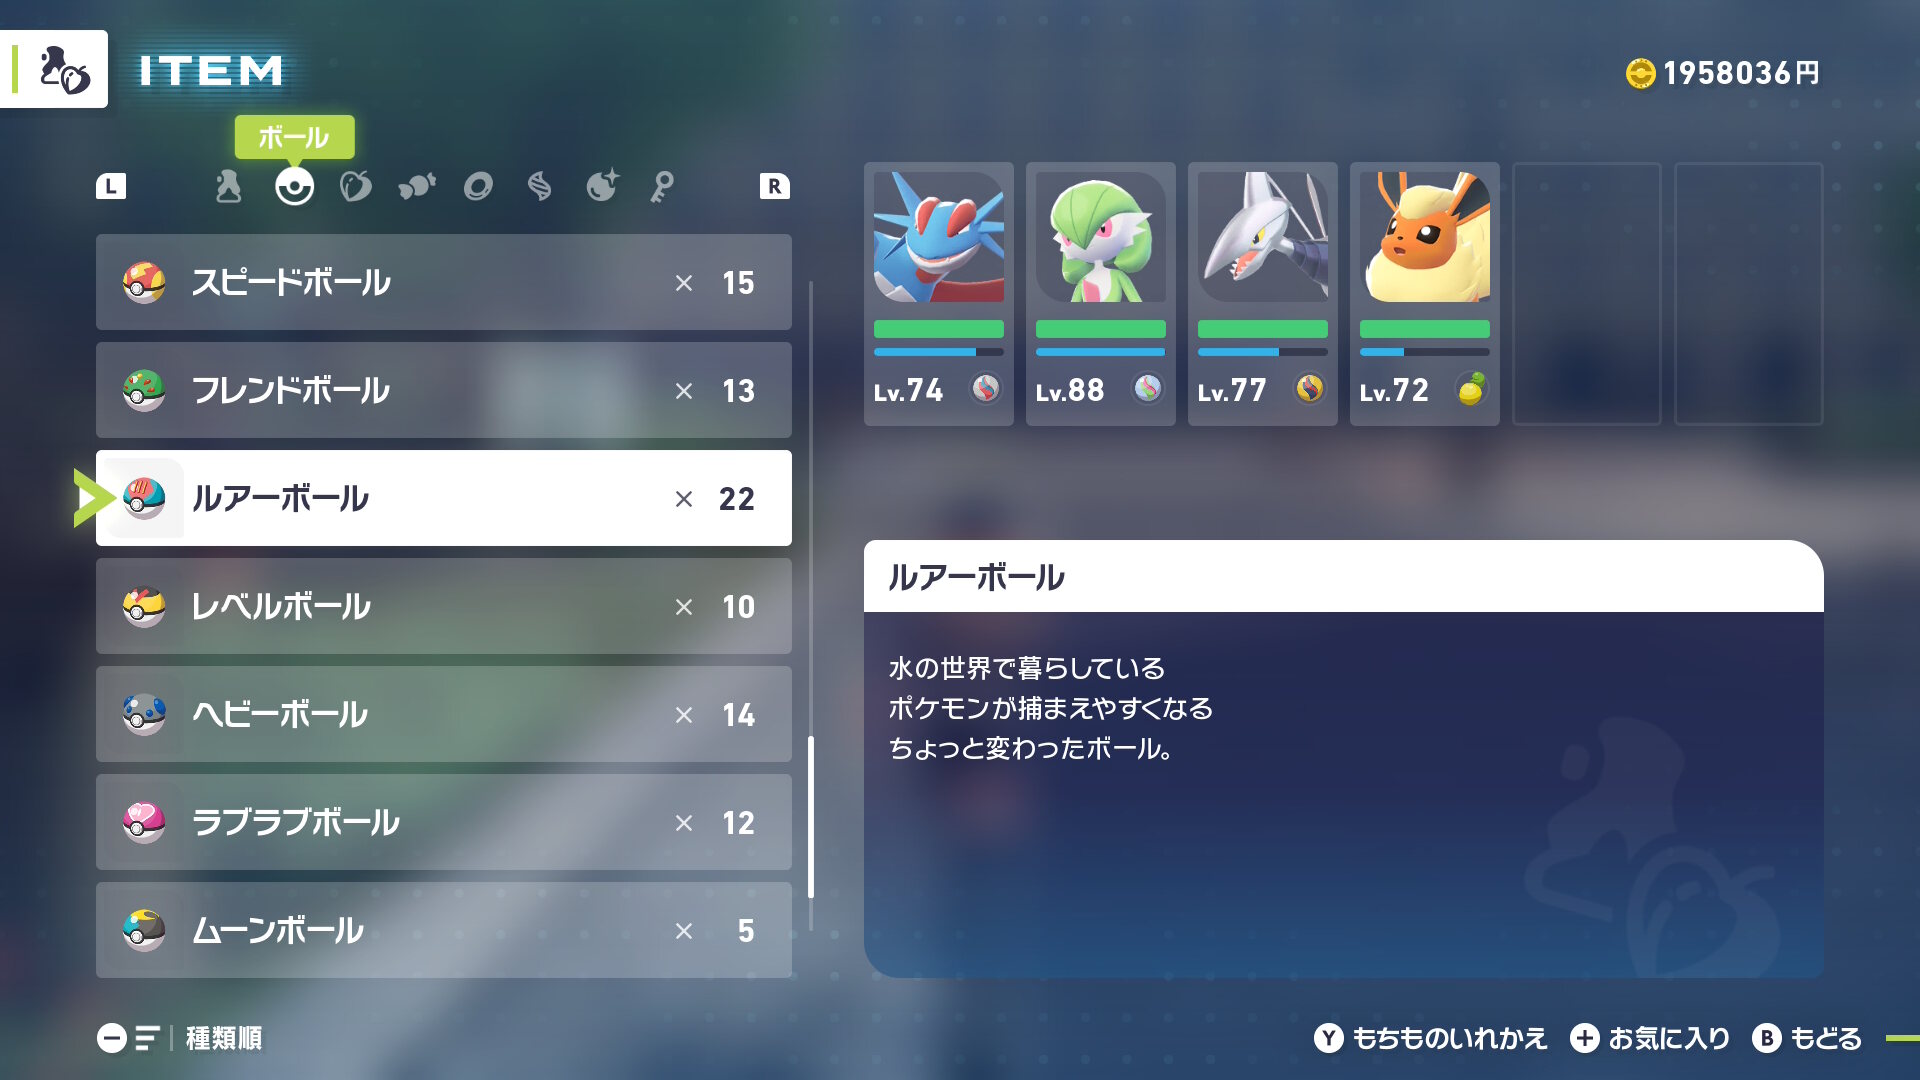Select ムーンボール at the list bottom
The image size is (1920, 1080).
coord(444,930)
